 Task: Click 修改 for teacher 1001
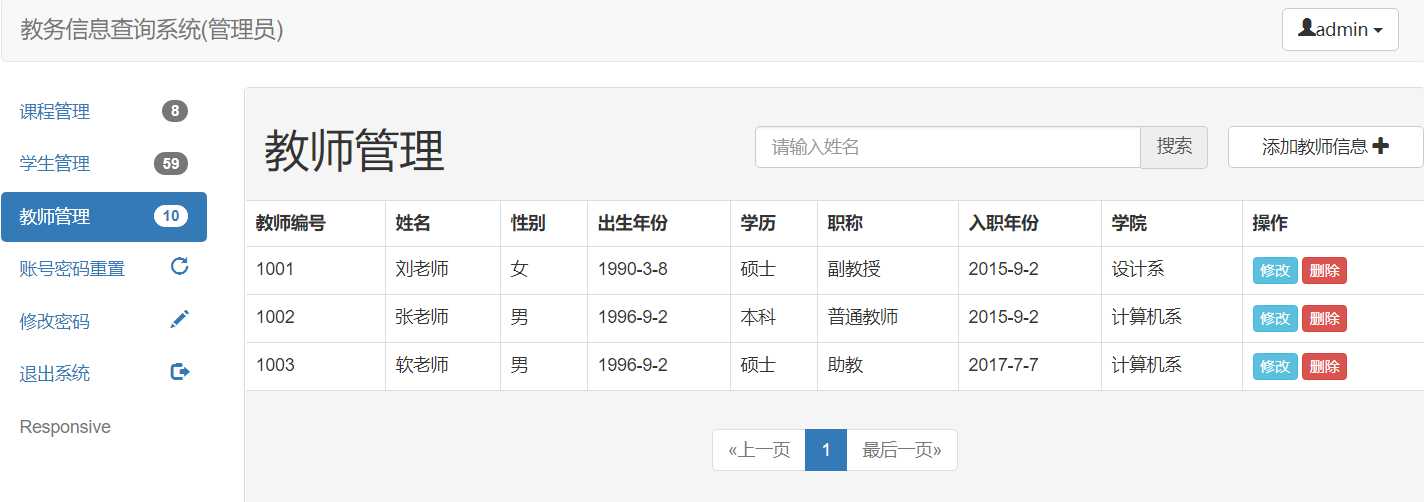[1275, 271]
